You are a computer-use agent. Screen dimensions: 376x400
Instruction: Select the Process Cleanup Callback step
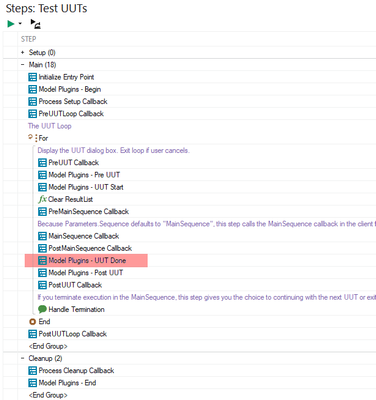click(x=76, y=370)
